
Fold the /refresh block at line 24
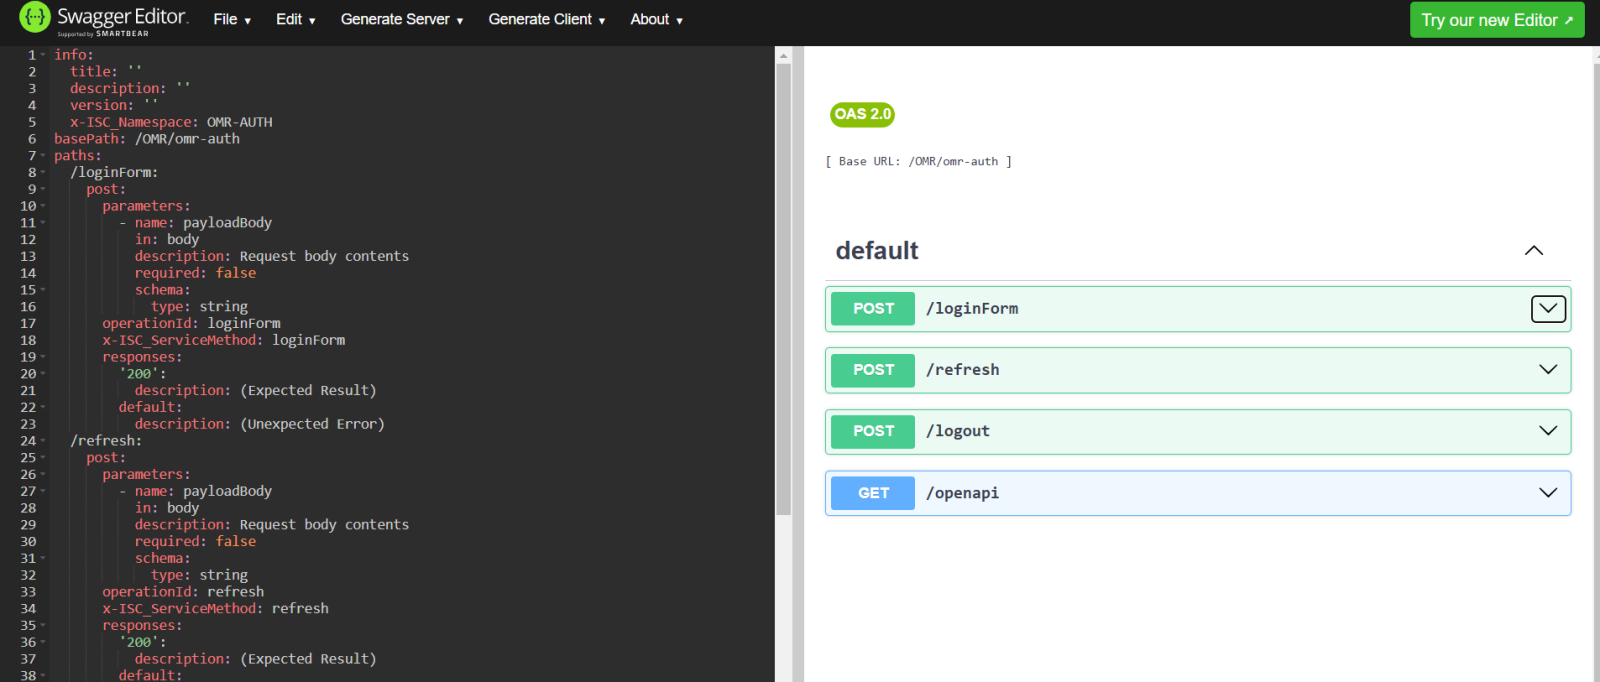coord(43,441)
